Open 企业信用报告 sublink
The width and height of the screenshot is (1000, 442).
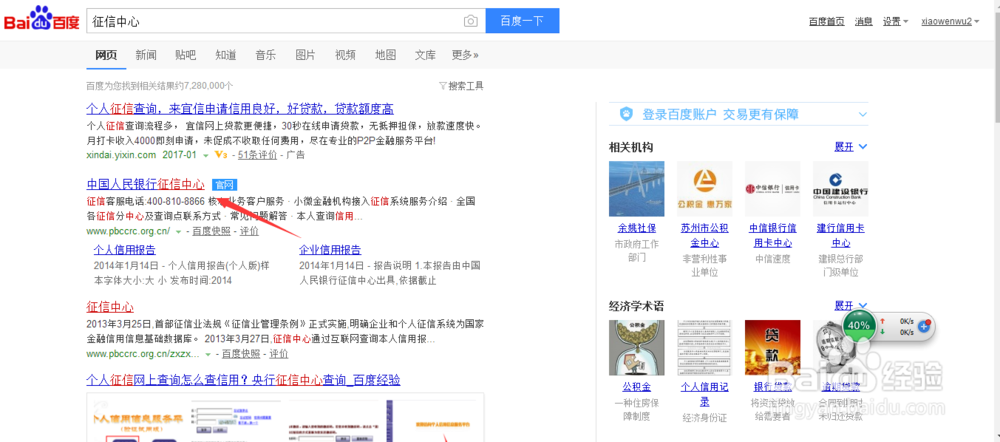point(330,249)
